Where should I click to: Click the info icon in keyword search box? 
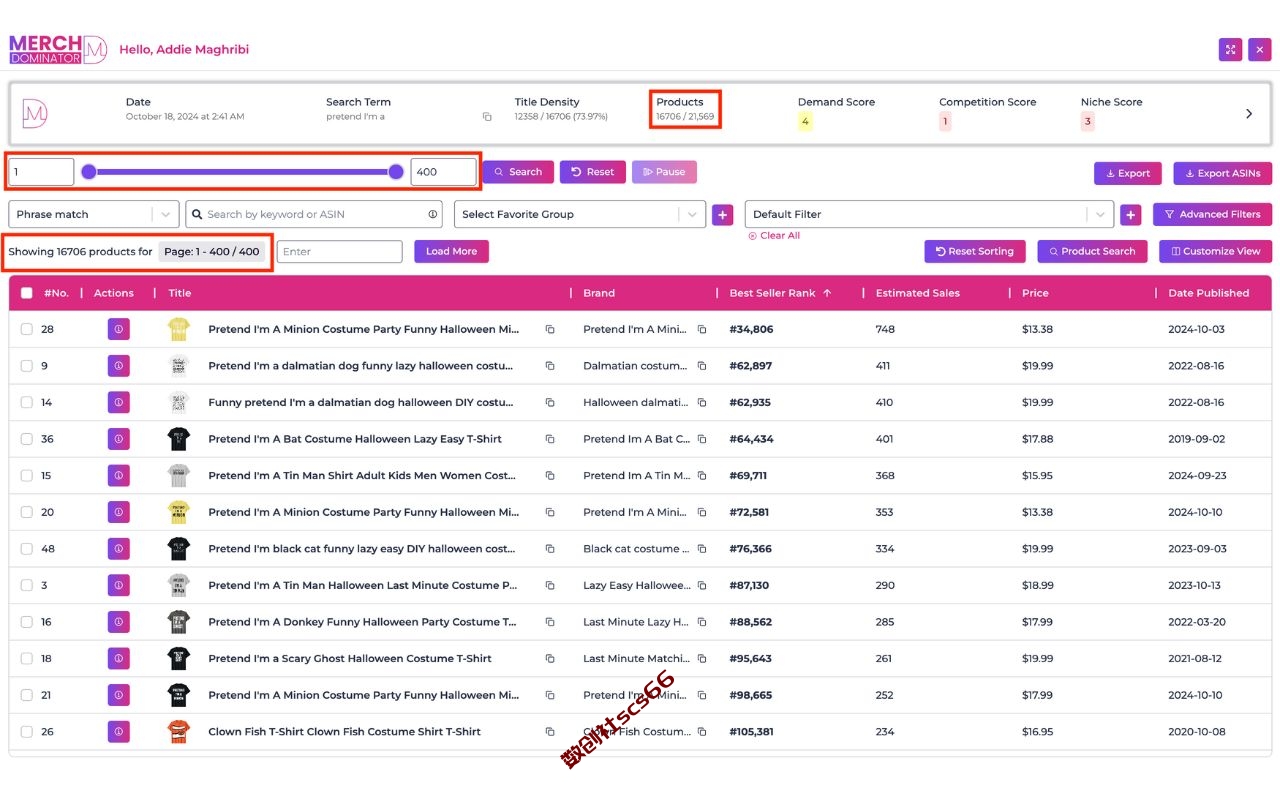[x=433, y=214]
